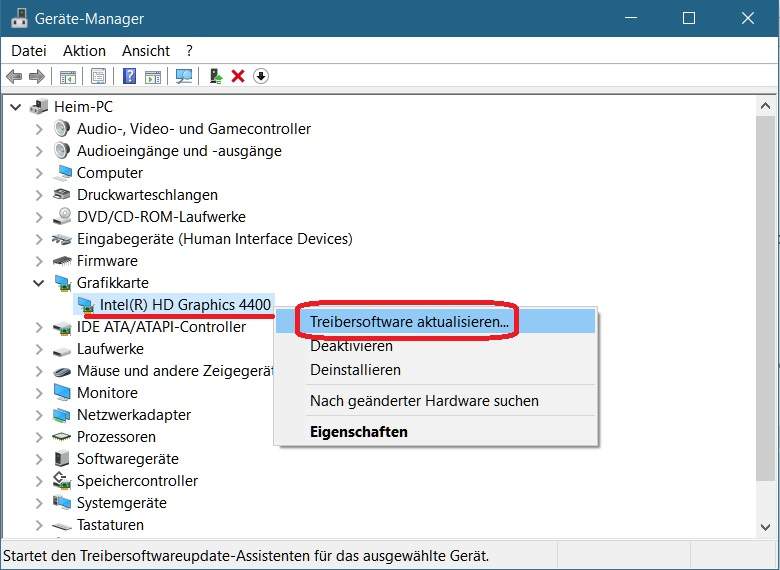780x570 pixels.
Task: Click the speaker icon beside Audioeingänge und -ausgänge
Action: (x=62, y=151)
